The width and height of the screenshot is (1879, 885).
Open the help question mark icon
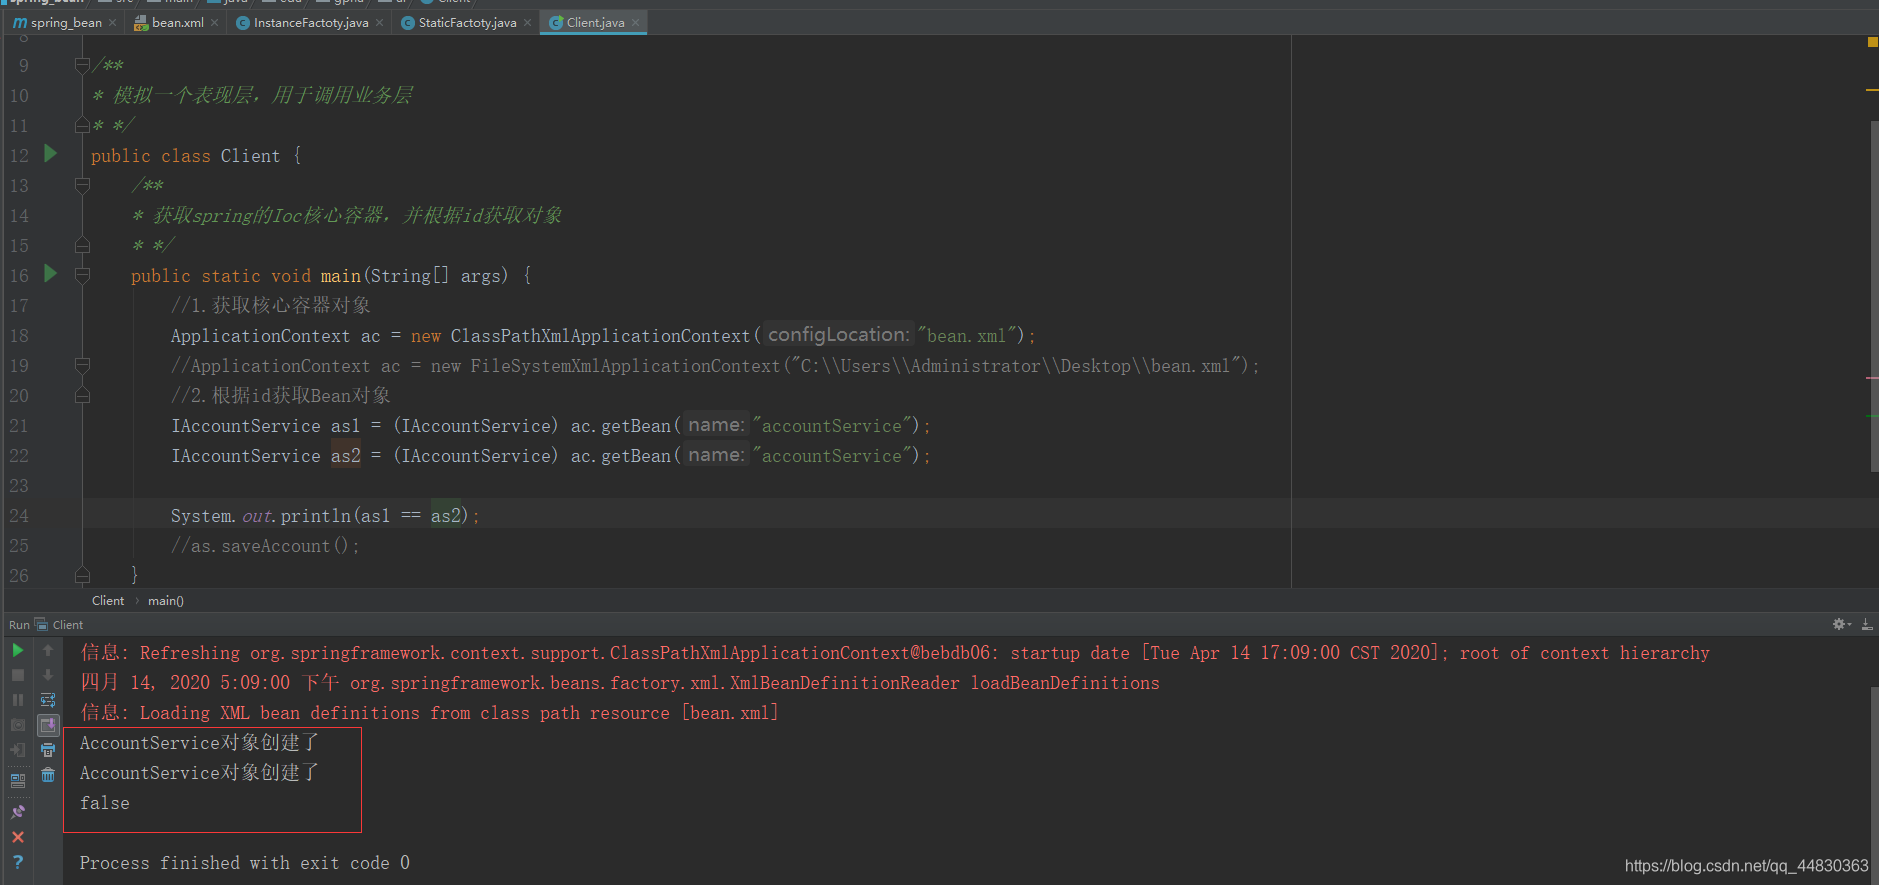pos(18,862)
